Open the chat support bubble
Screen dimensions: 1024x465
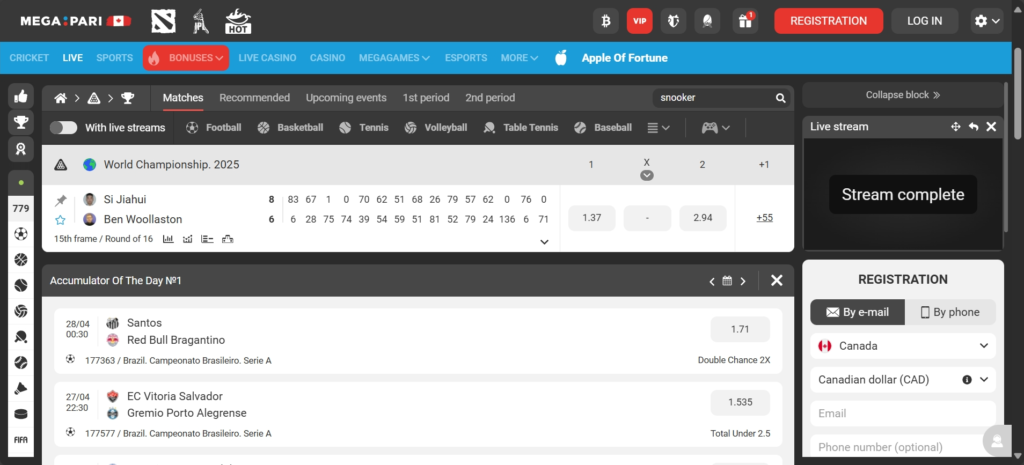click(x=997, y=441)
